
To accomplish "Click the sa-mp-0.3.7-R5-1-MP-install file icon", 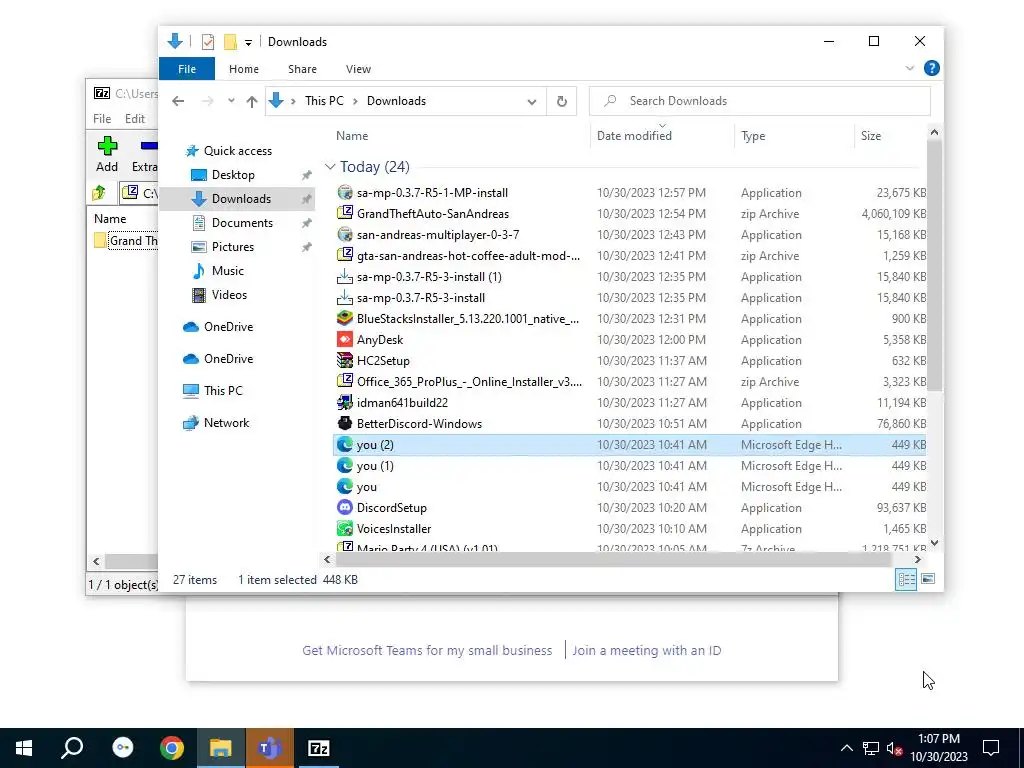I will coord(345,193).
